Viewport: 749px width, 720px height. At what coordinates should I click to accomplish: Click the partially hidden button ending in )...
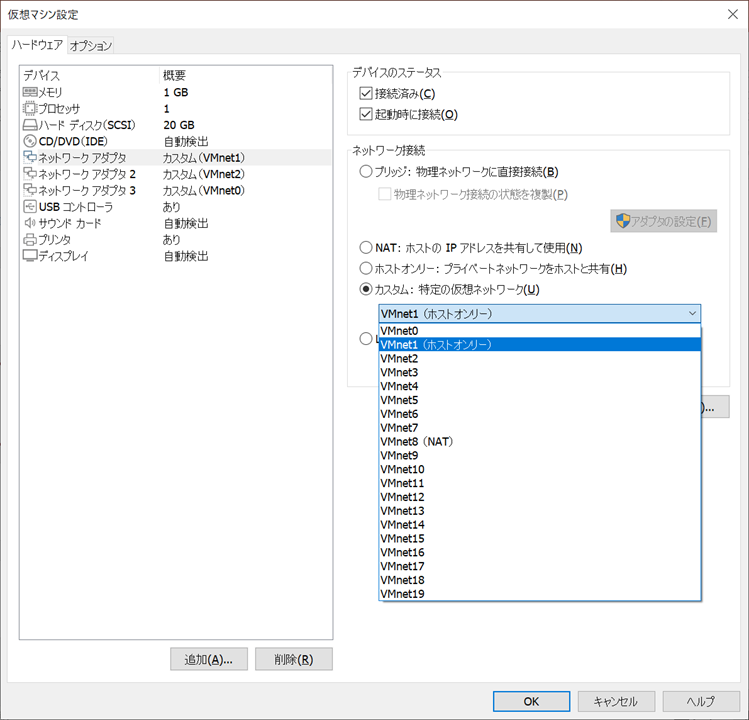coord(715,407)
